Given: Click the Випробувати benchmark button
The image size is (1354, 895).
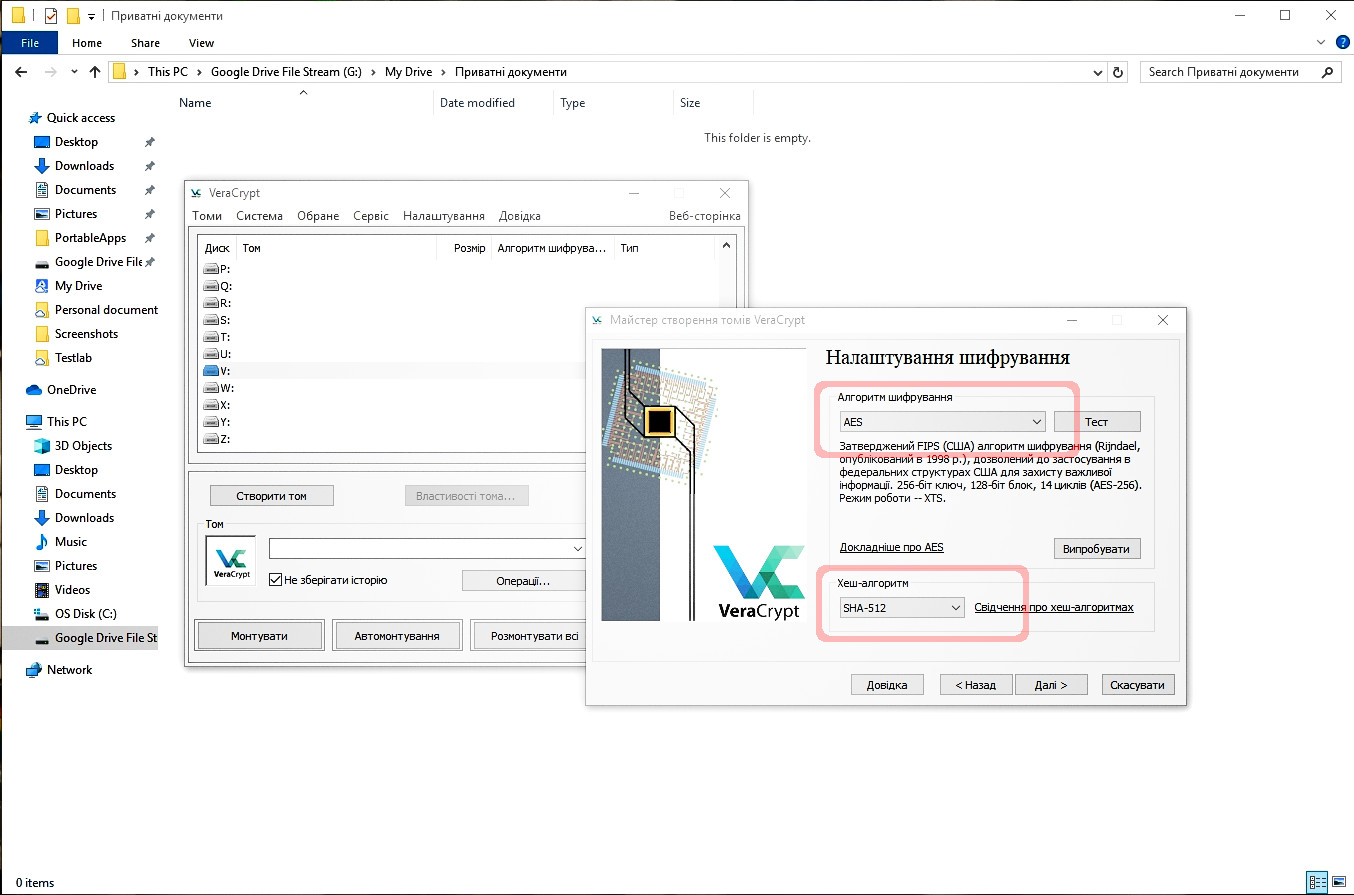Looking at the screenshot, I should coord(1097,549).
